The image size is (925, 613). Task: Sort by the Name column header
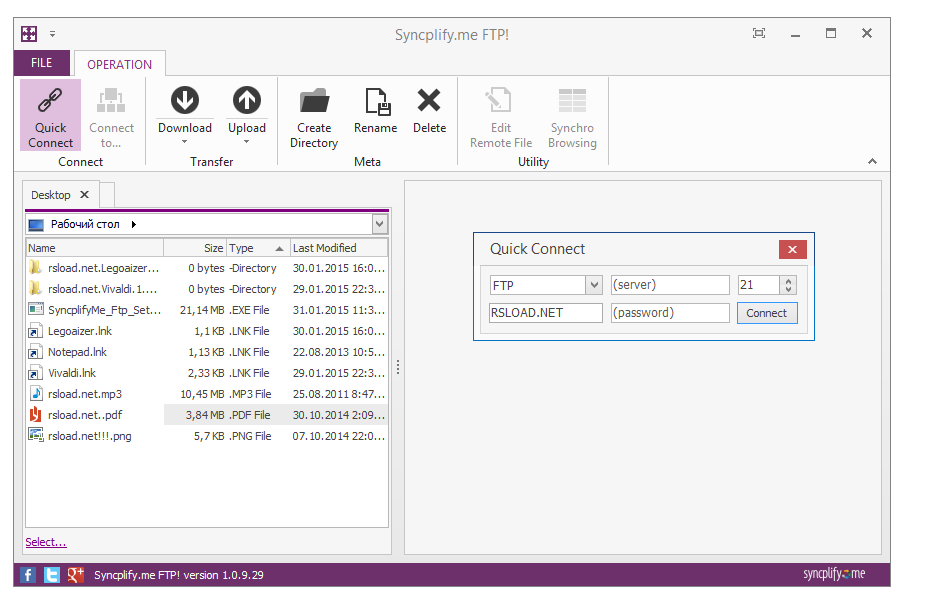click(x=94, y=248)
